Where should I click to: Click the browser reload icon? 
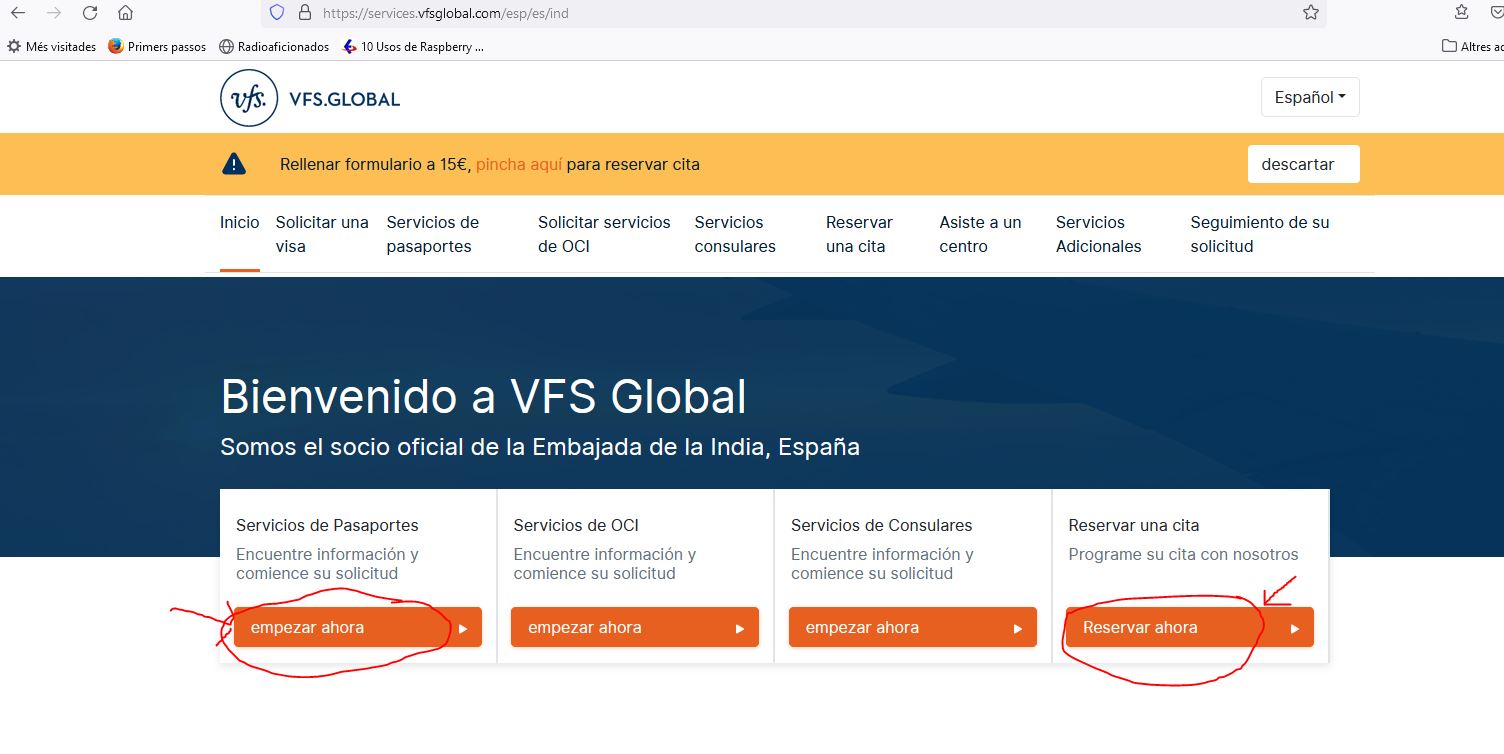90,13
